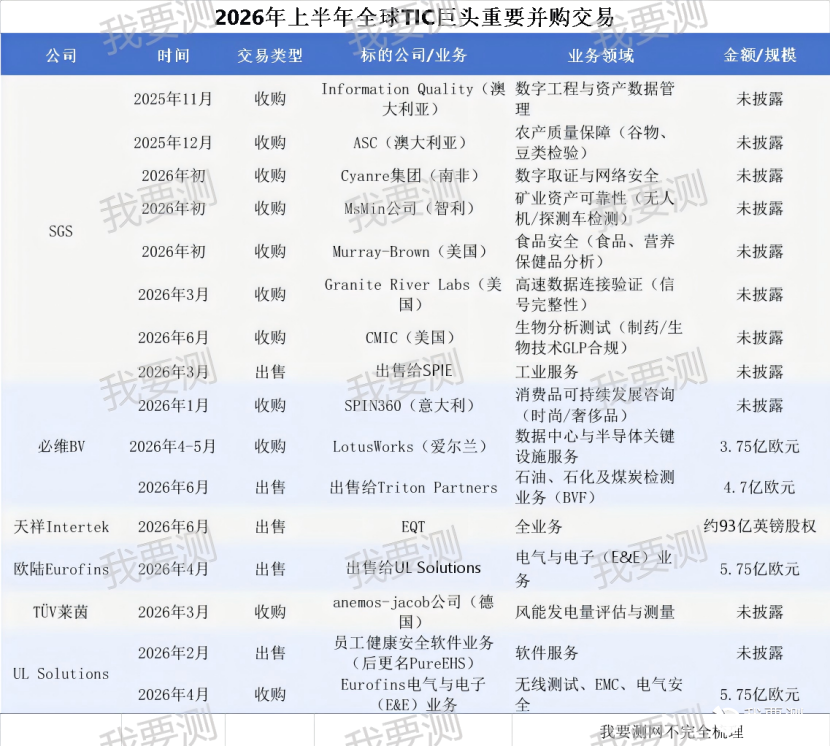Select the TÜV莱茵 company cell
The image size is (830, 747).
point(61,612)
